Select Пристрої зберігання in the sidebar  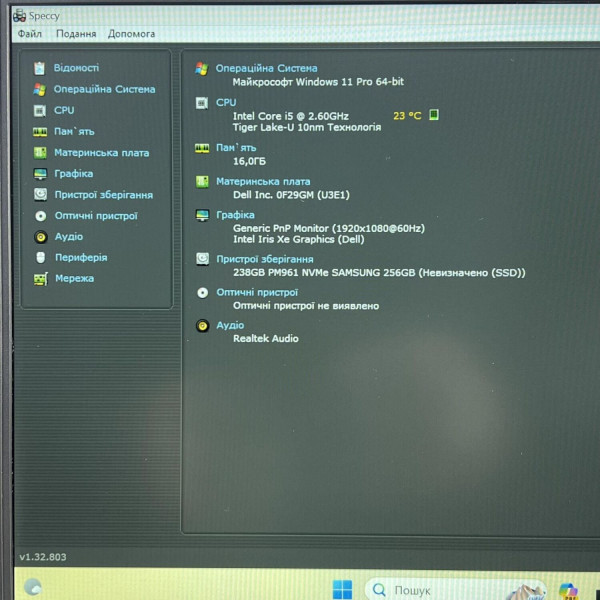coord(104,195)
